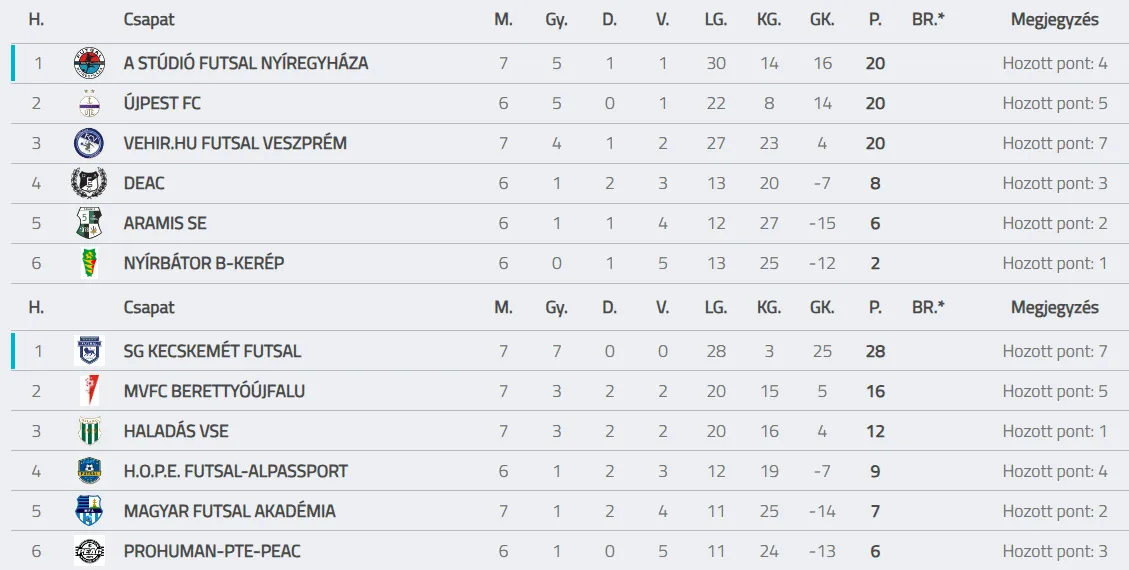1129x570 pixels.
Task: Click the A Stúdió Futsal Nyíregyháza team logo
Action: [x=89, y=64]
